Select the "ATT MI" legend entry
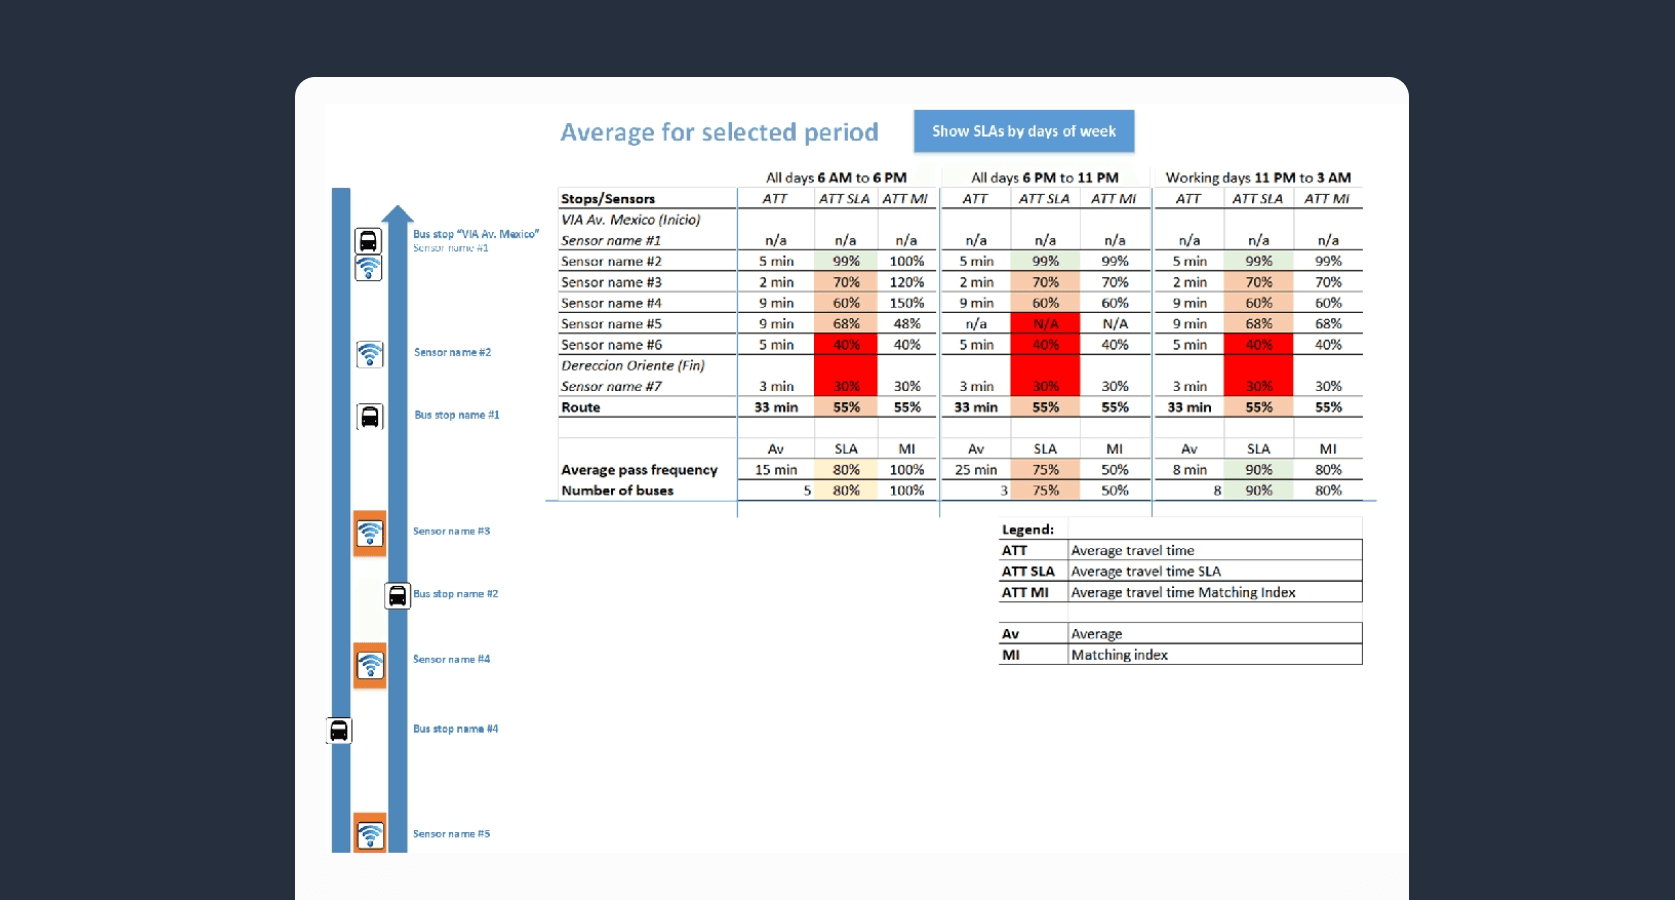This screenshot has width=1675, height=900. (x=1025, y=593)
